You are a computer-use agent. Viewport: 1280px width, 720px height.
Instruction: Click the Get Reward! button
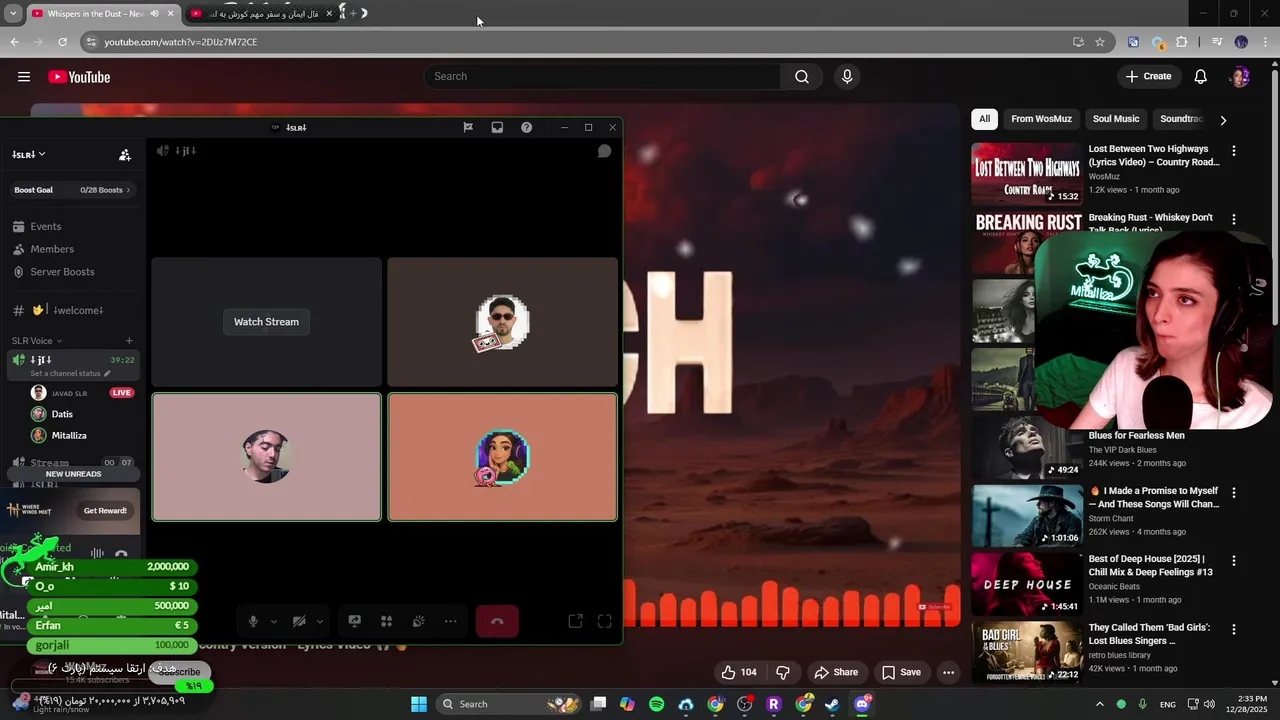(x=105, y=511)
